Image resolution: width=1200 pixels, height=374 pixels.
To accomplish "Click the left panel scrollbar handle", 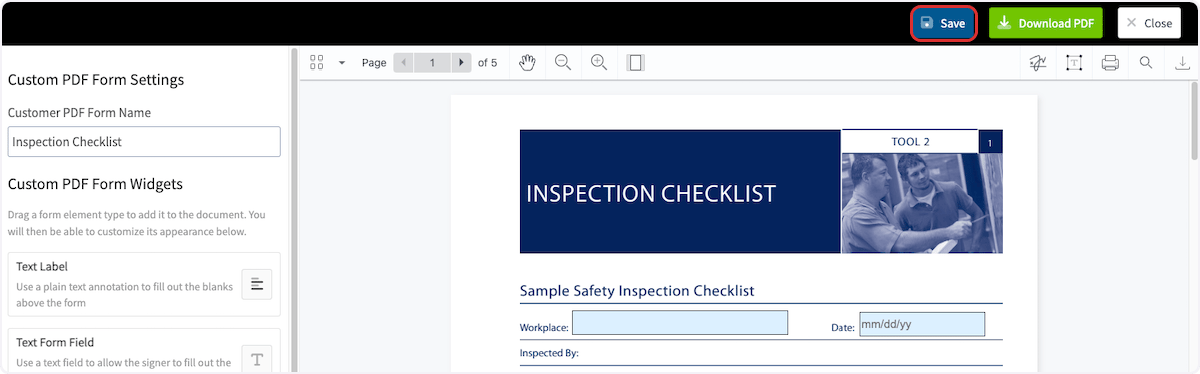I will pos(294,210).
